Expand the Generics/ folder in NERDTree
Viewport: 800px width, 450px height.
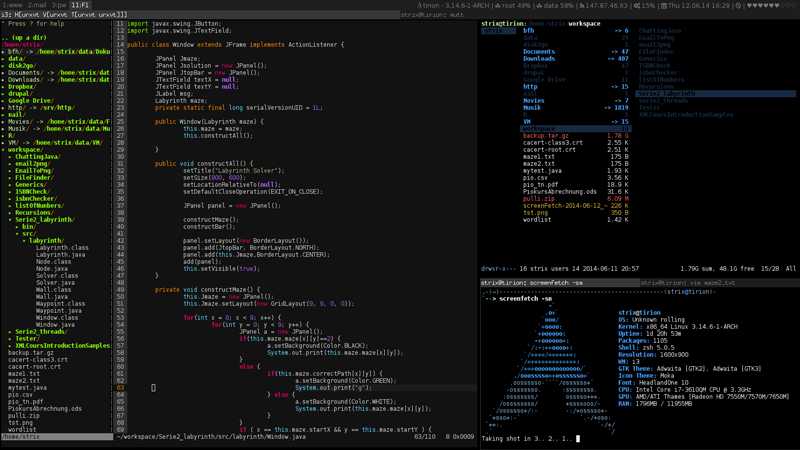tap(31, 185)
